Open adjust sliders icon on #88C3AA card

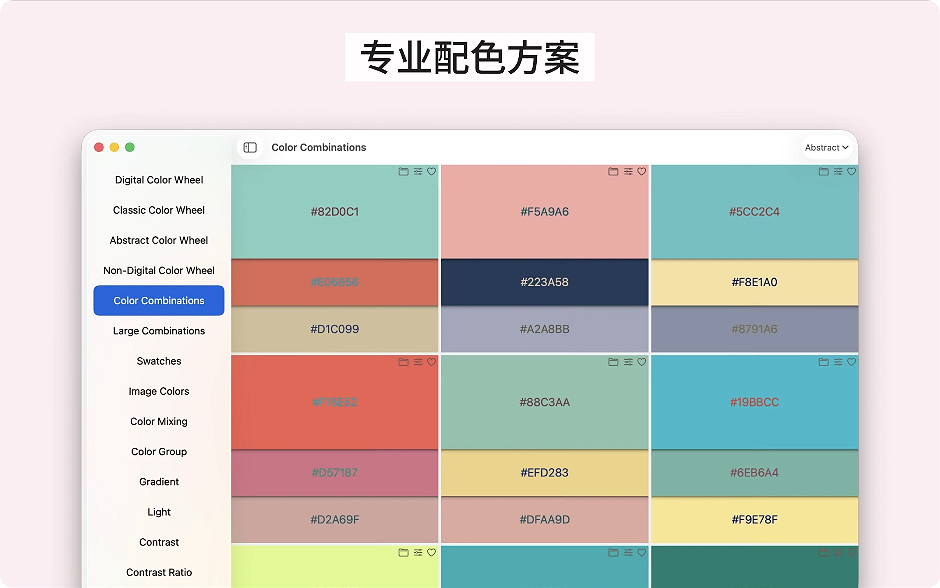tap(628, 362)
